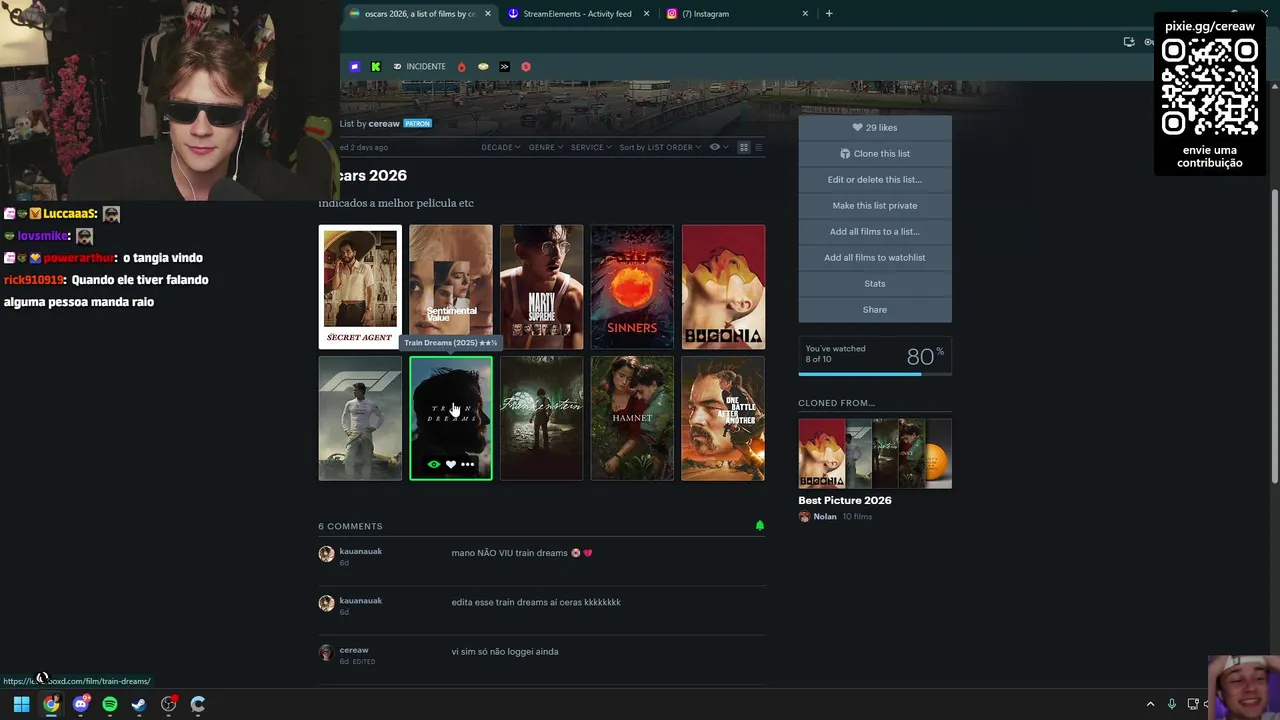The height and width of the screenshot is (720, 1280).
Task: Open the Windows Start menu
Action: pos(21,704)
